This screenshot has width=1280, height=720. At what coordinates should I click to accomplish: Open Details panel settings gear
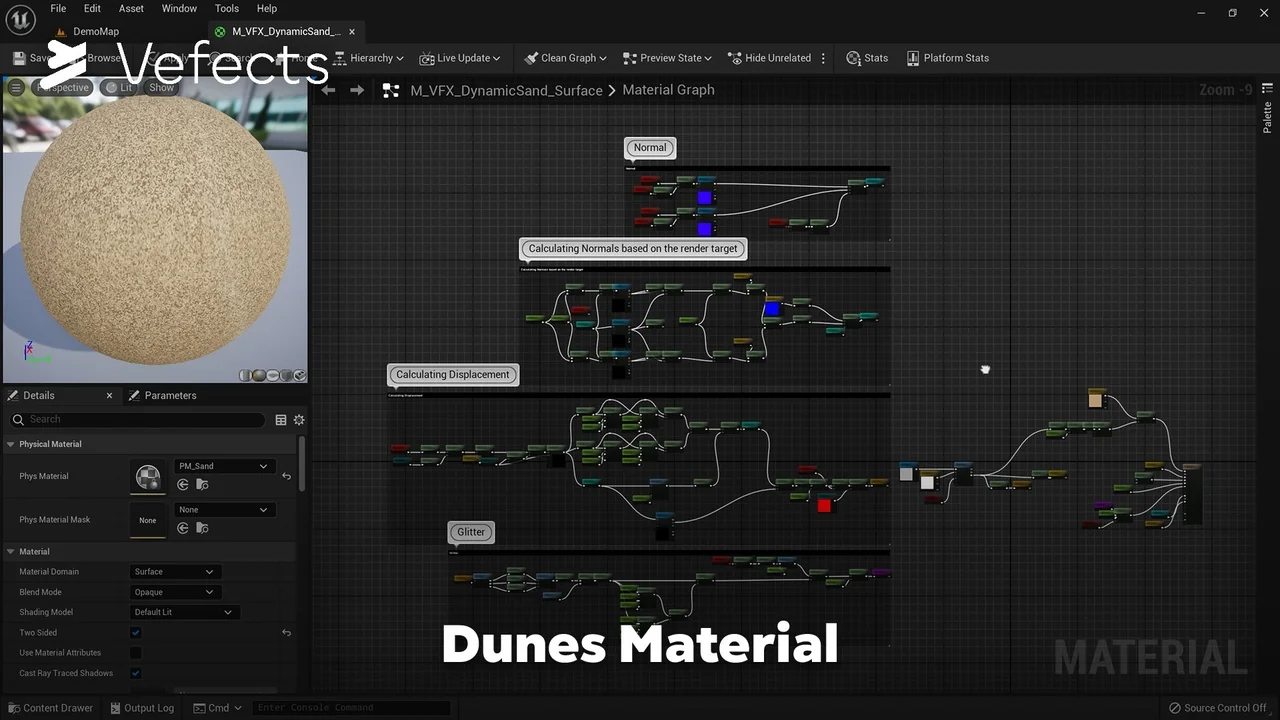click(x=298, y=420)
